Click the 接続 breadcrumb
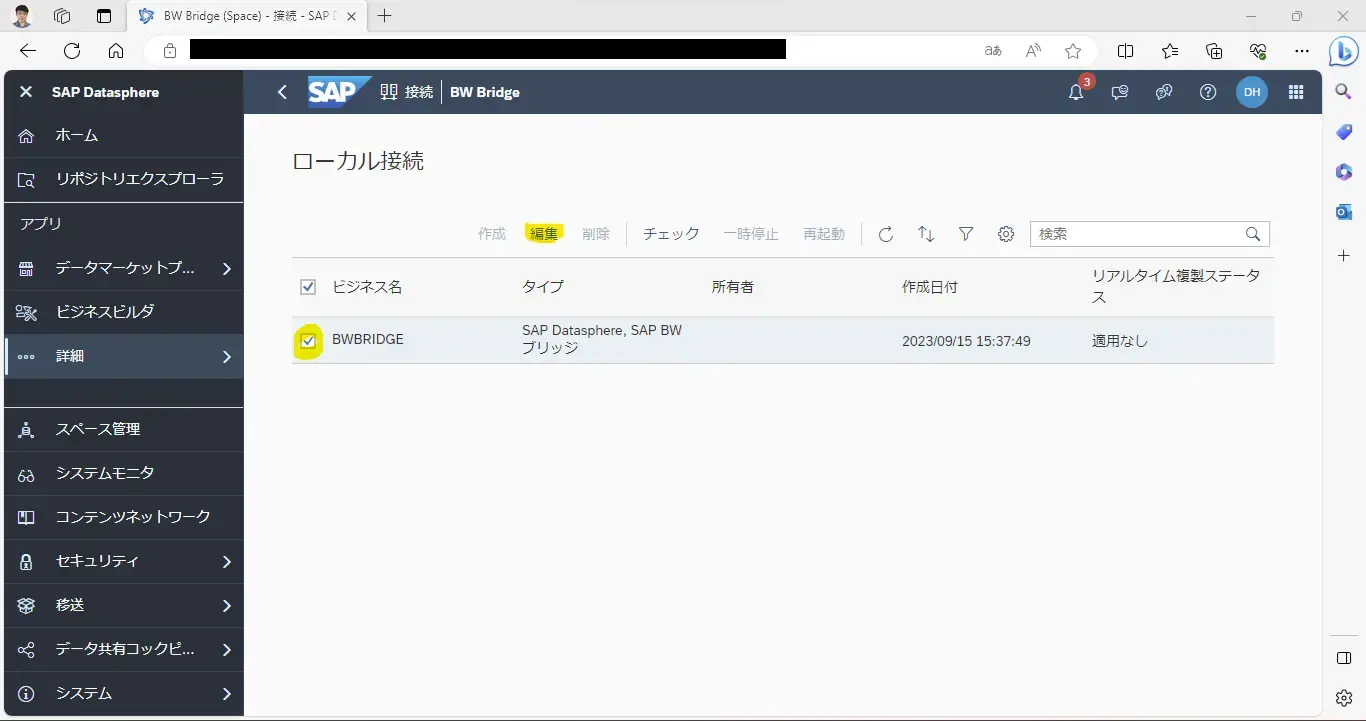1366x721 pixels. [407, 92]
